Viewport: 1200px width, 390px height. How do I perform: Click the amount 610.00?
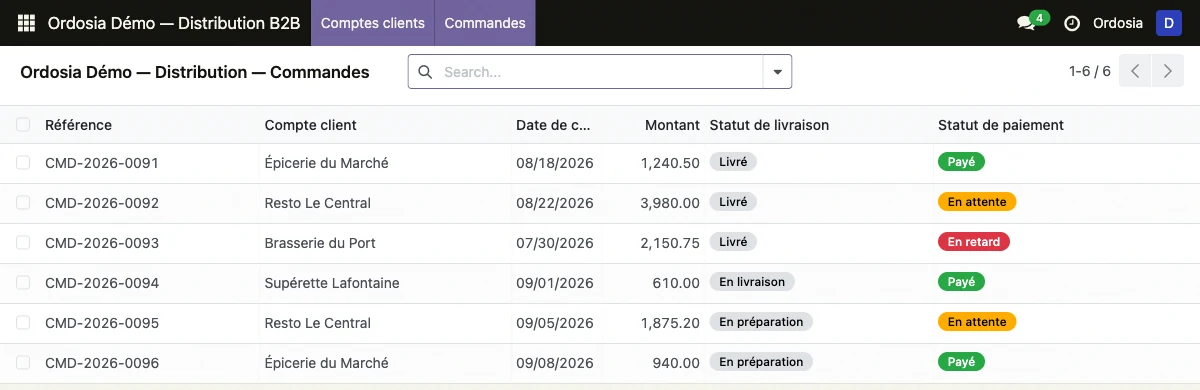click(x=676, y=283)
